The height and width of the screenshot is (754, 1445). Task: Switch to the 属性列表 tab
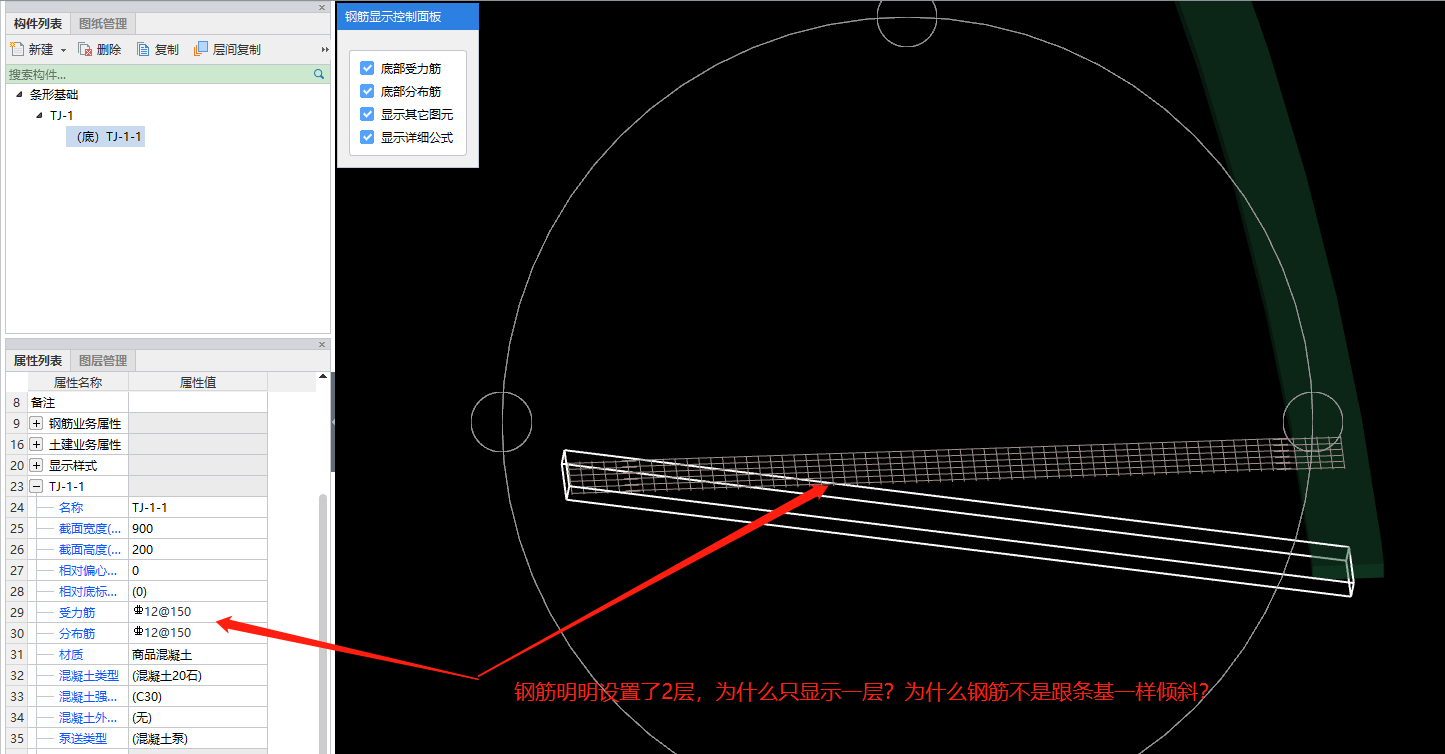click(x=38, y=360)
